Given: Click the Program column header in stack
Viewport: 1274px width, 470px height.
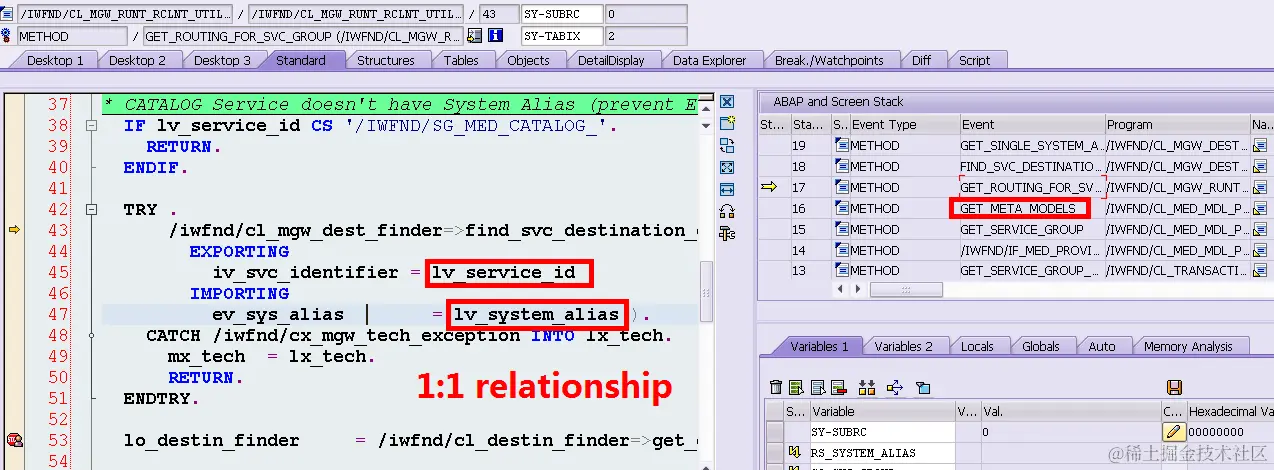Looking at the screenshot, I should click(x=1177, y=125).
